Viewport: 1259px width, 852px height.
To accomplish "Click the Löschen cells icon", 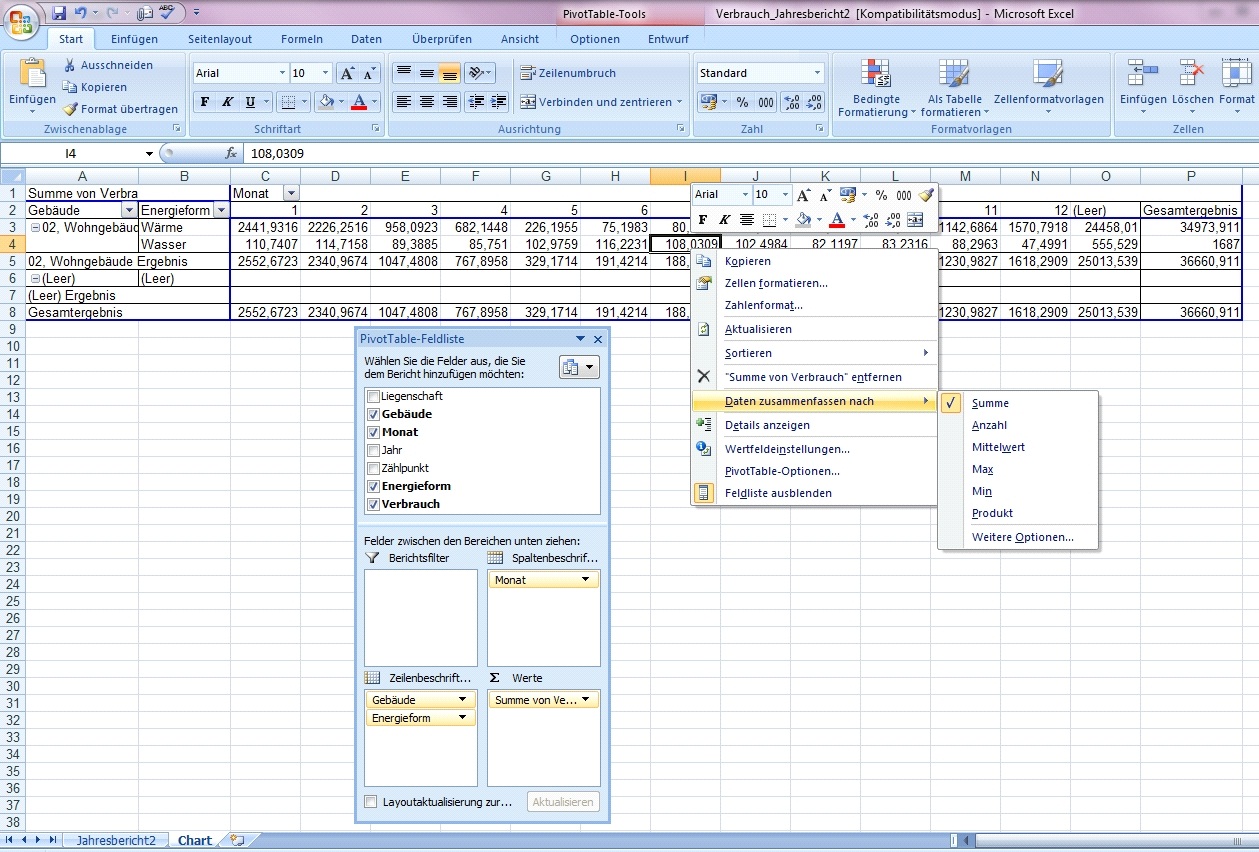I will (1192, 74).
